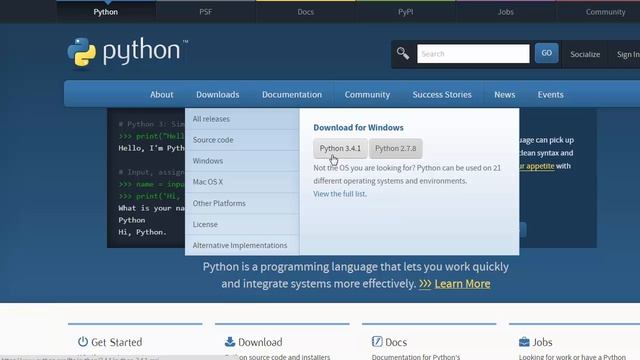The width and height of the screenshot is (640, 360).
Task: Click the GO search button
Action: [547, 53]
